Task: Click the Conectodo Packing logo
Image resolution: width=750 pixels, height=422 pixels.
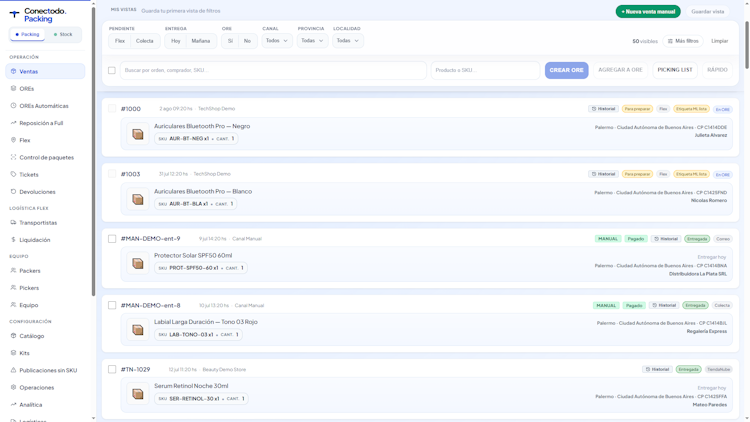Action: click(x=38, y=15)
